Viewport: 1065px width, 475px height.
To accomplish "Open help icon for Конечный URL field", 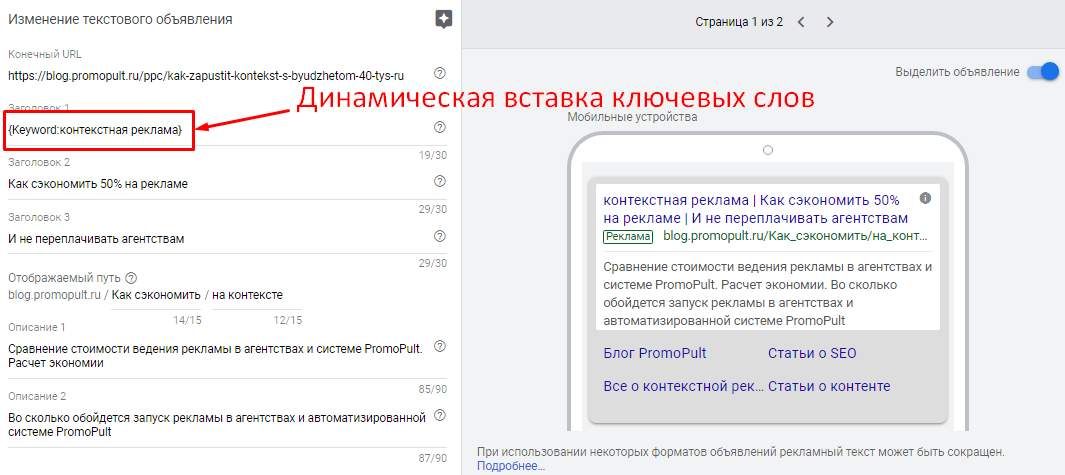I will pos(439,73).
